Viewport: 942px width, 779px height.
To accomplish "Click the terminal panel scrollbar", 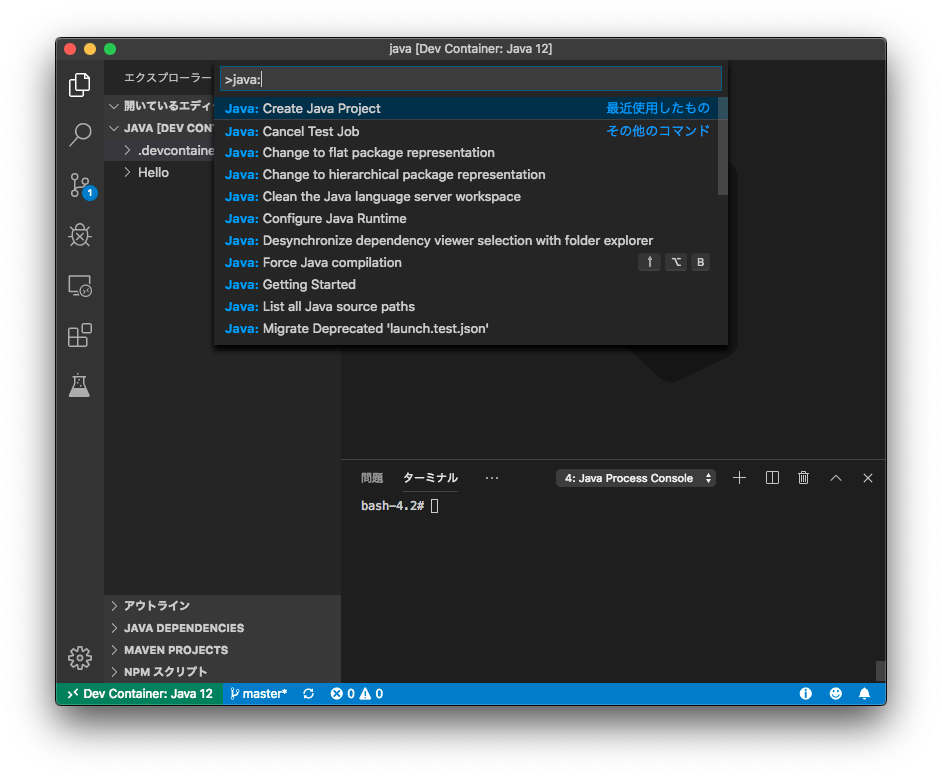I will (x=880, y=670).
